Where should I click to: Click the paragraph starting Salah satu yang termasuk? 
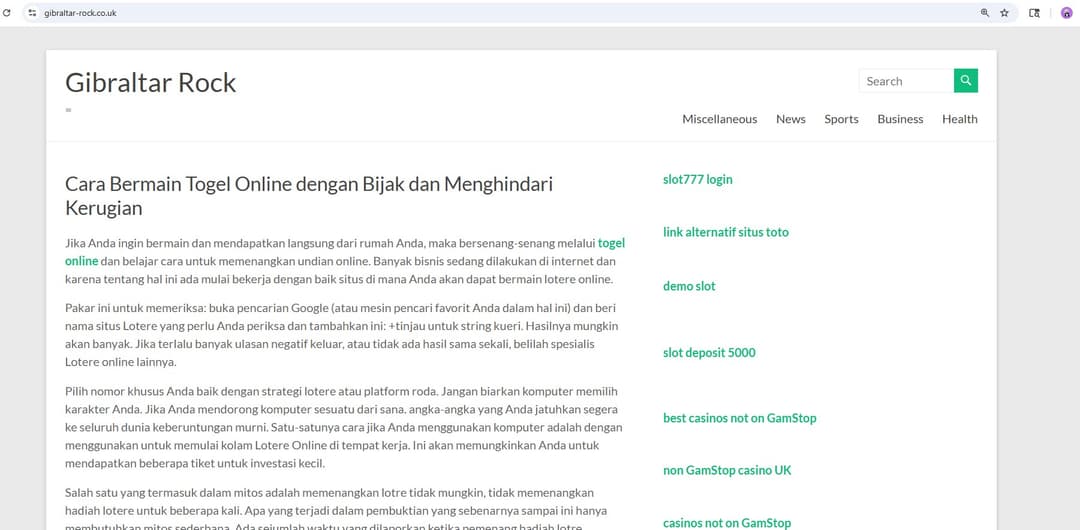tap(336, 510)
